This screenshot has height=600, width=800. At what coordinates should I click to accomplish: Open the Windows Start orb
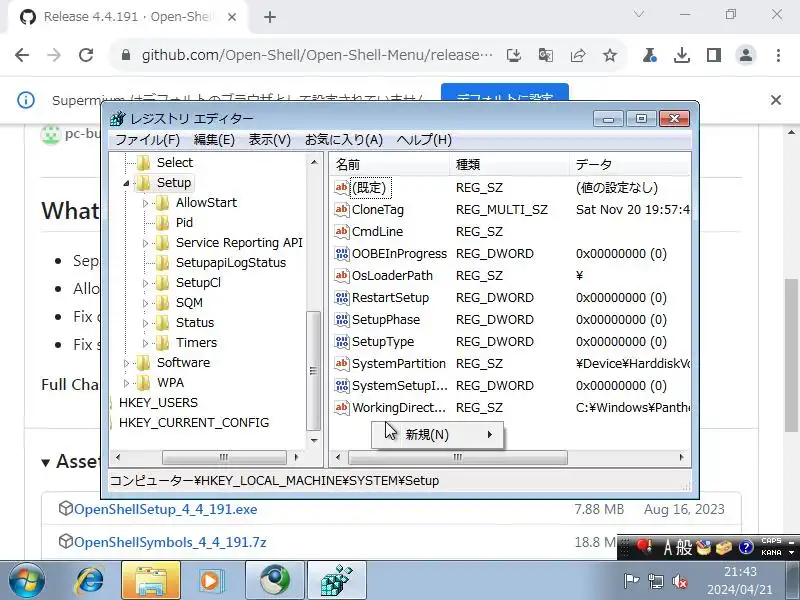click(x=26, y=581)
